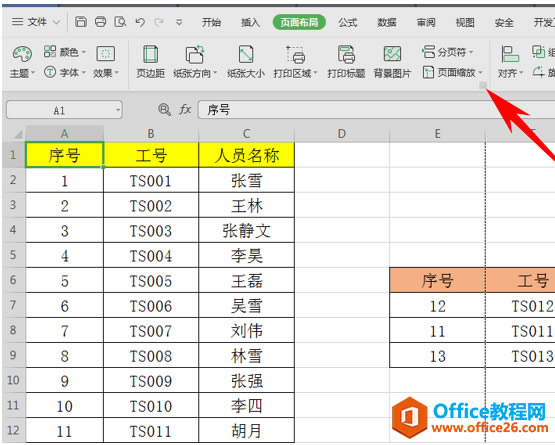
Task: Open the 页面缩放 page scaling dropdown
Action: [x=452, y=73]
